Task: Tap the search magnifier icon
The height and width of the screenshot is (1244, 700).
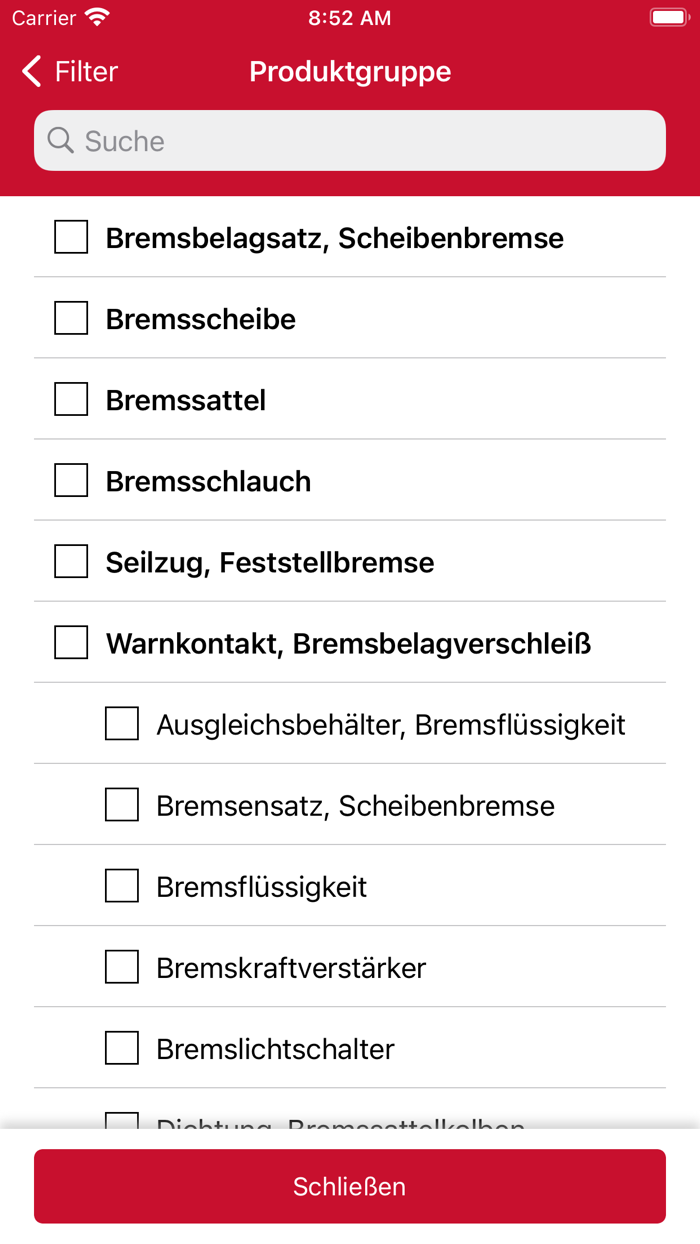Action: [60, 140]
